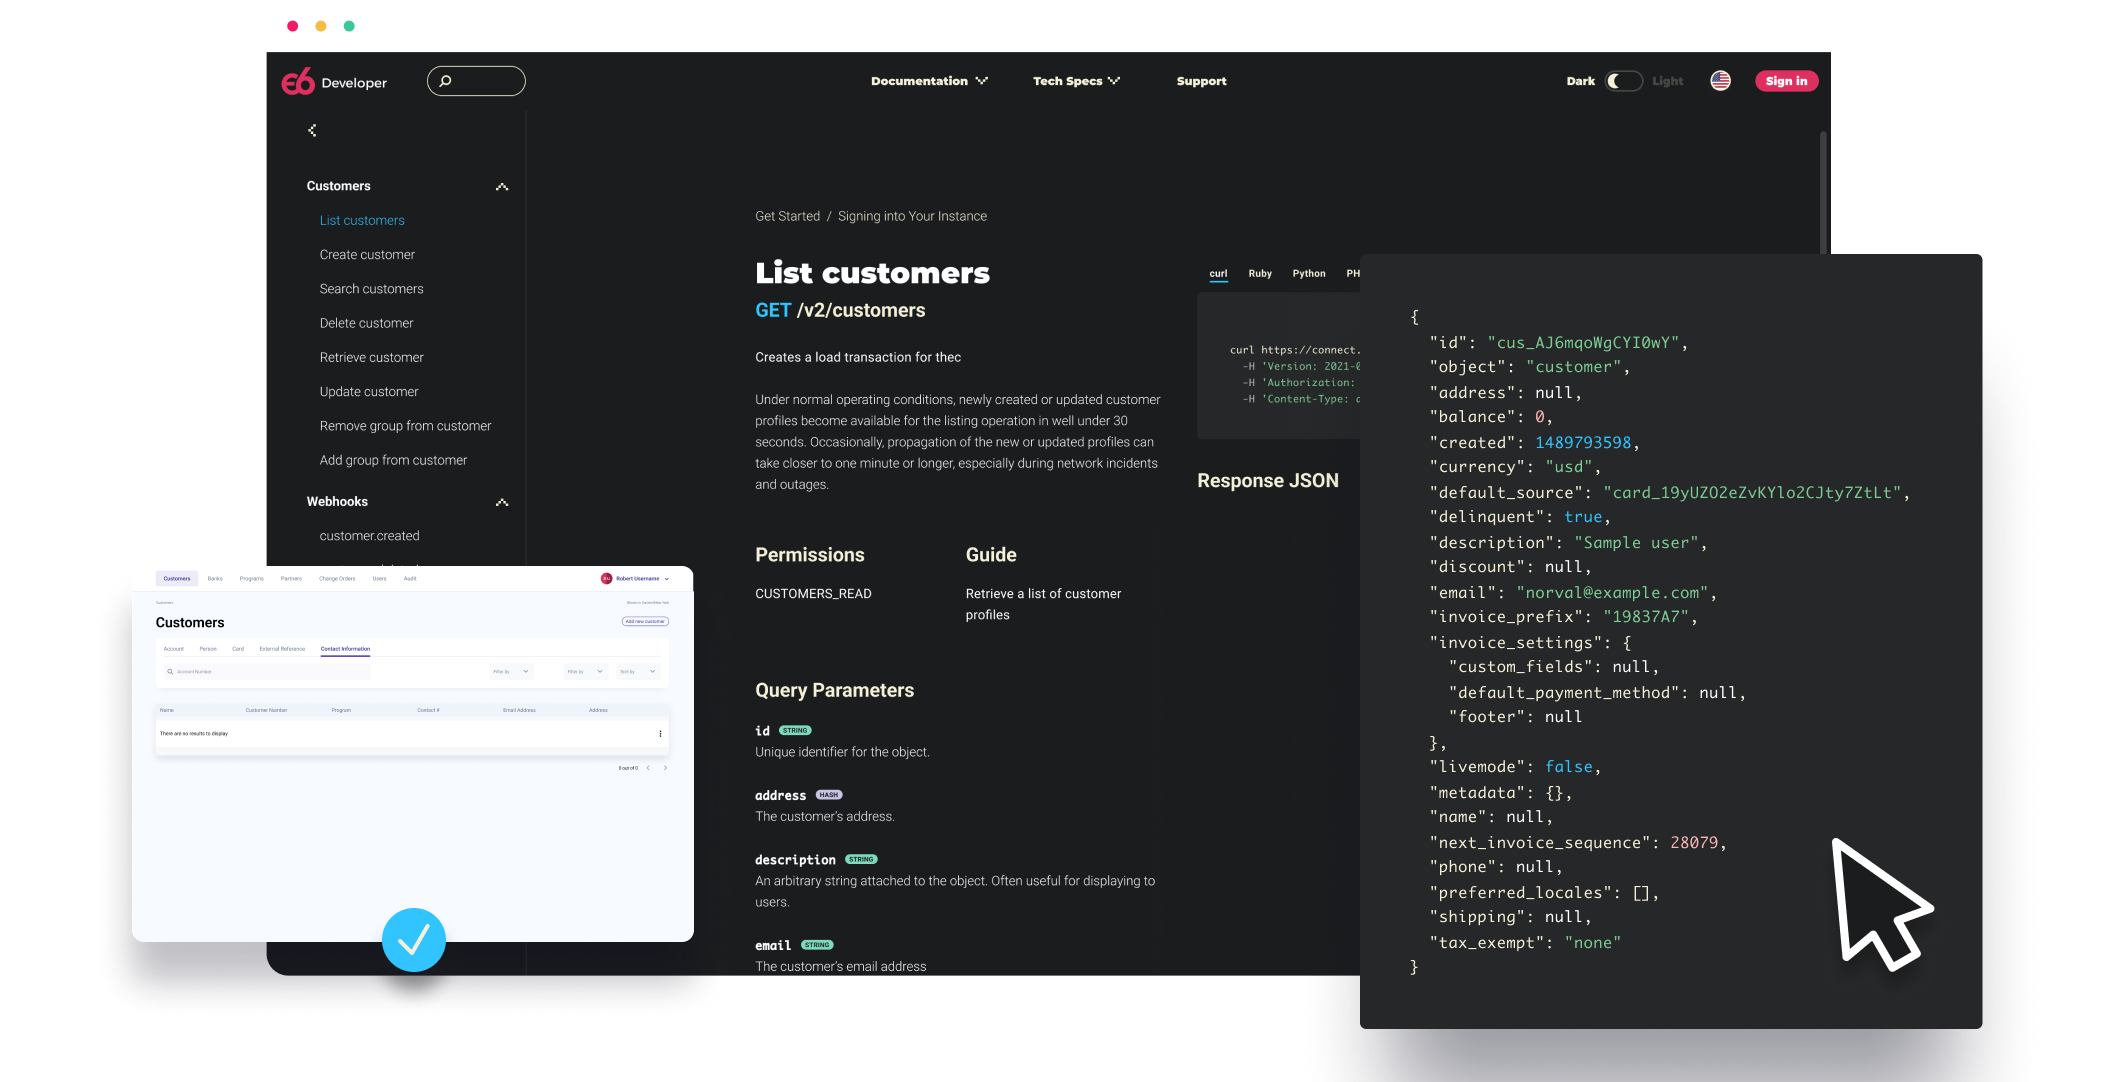Screen dimensions: 2108x1082
Task: Click the US flag language icon
Action: [1720, 81]
